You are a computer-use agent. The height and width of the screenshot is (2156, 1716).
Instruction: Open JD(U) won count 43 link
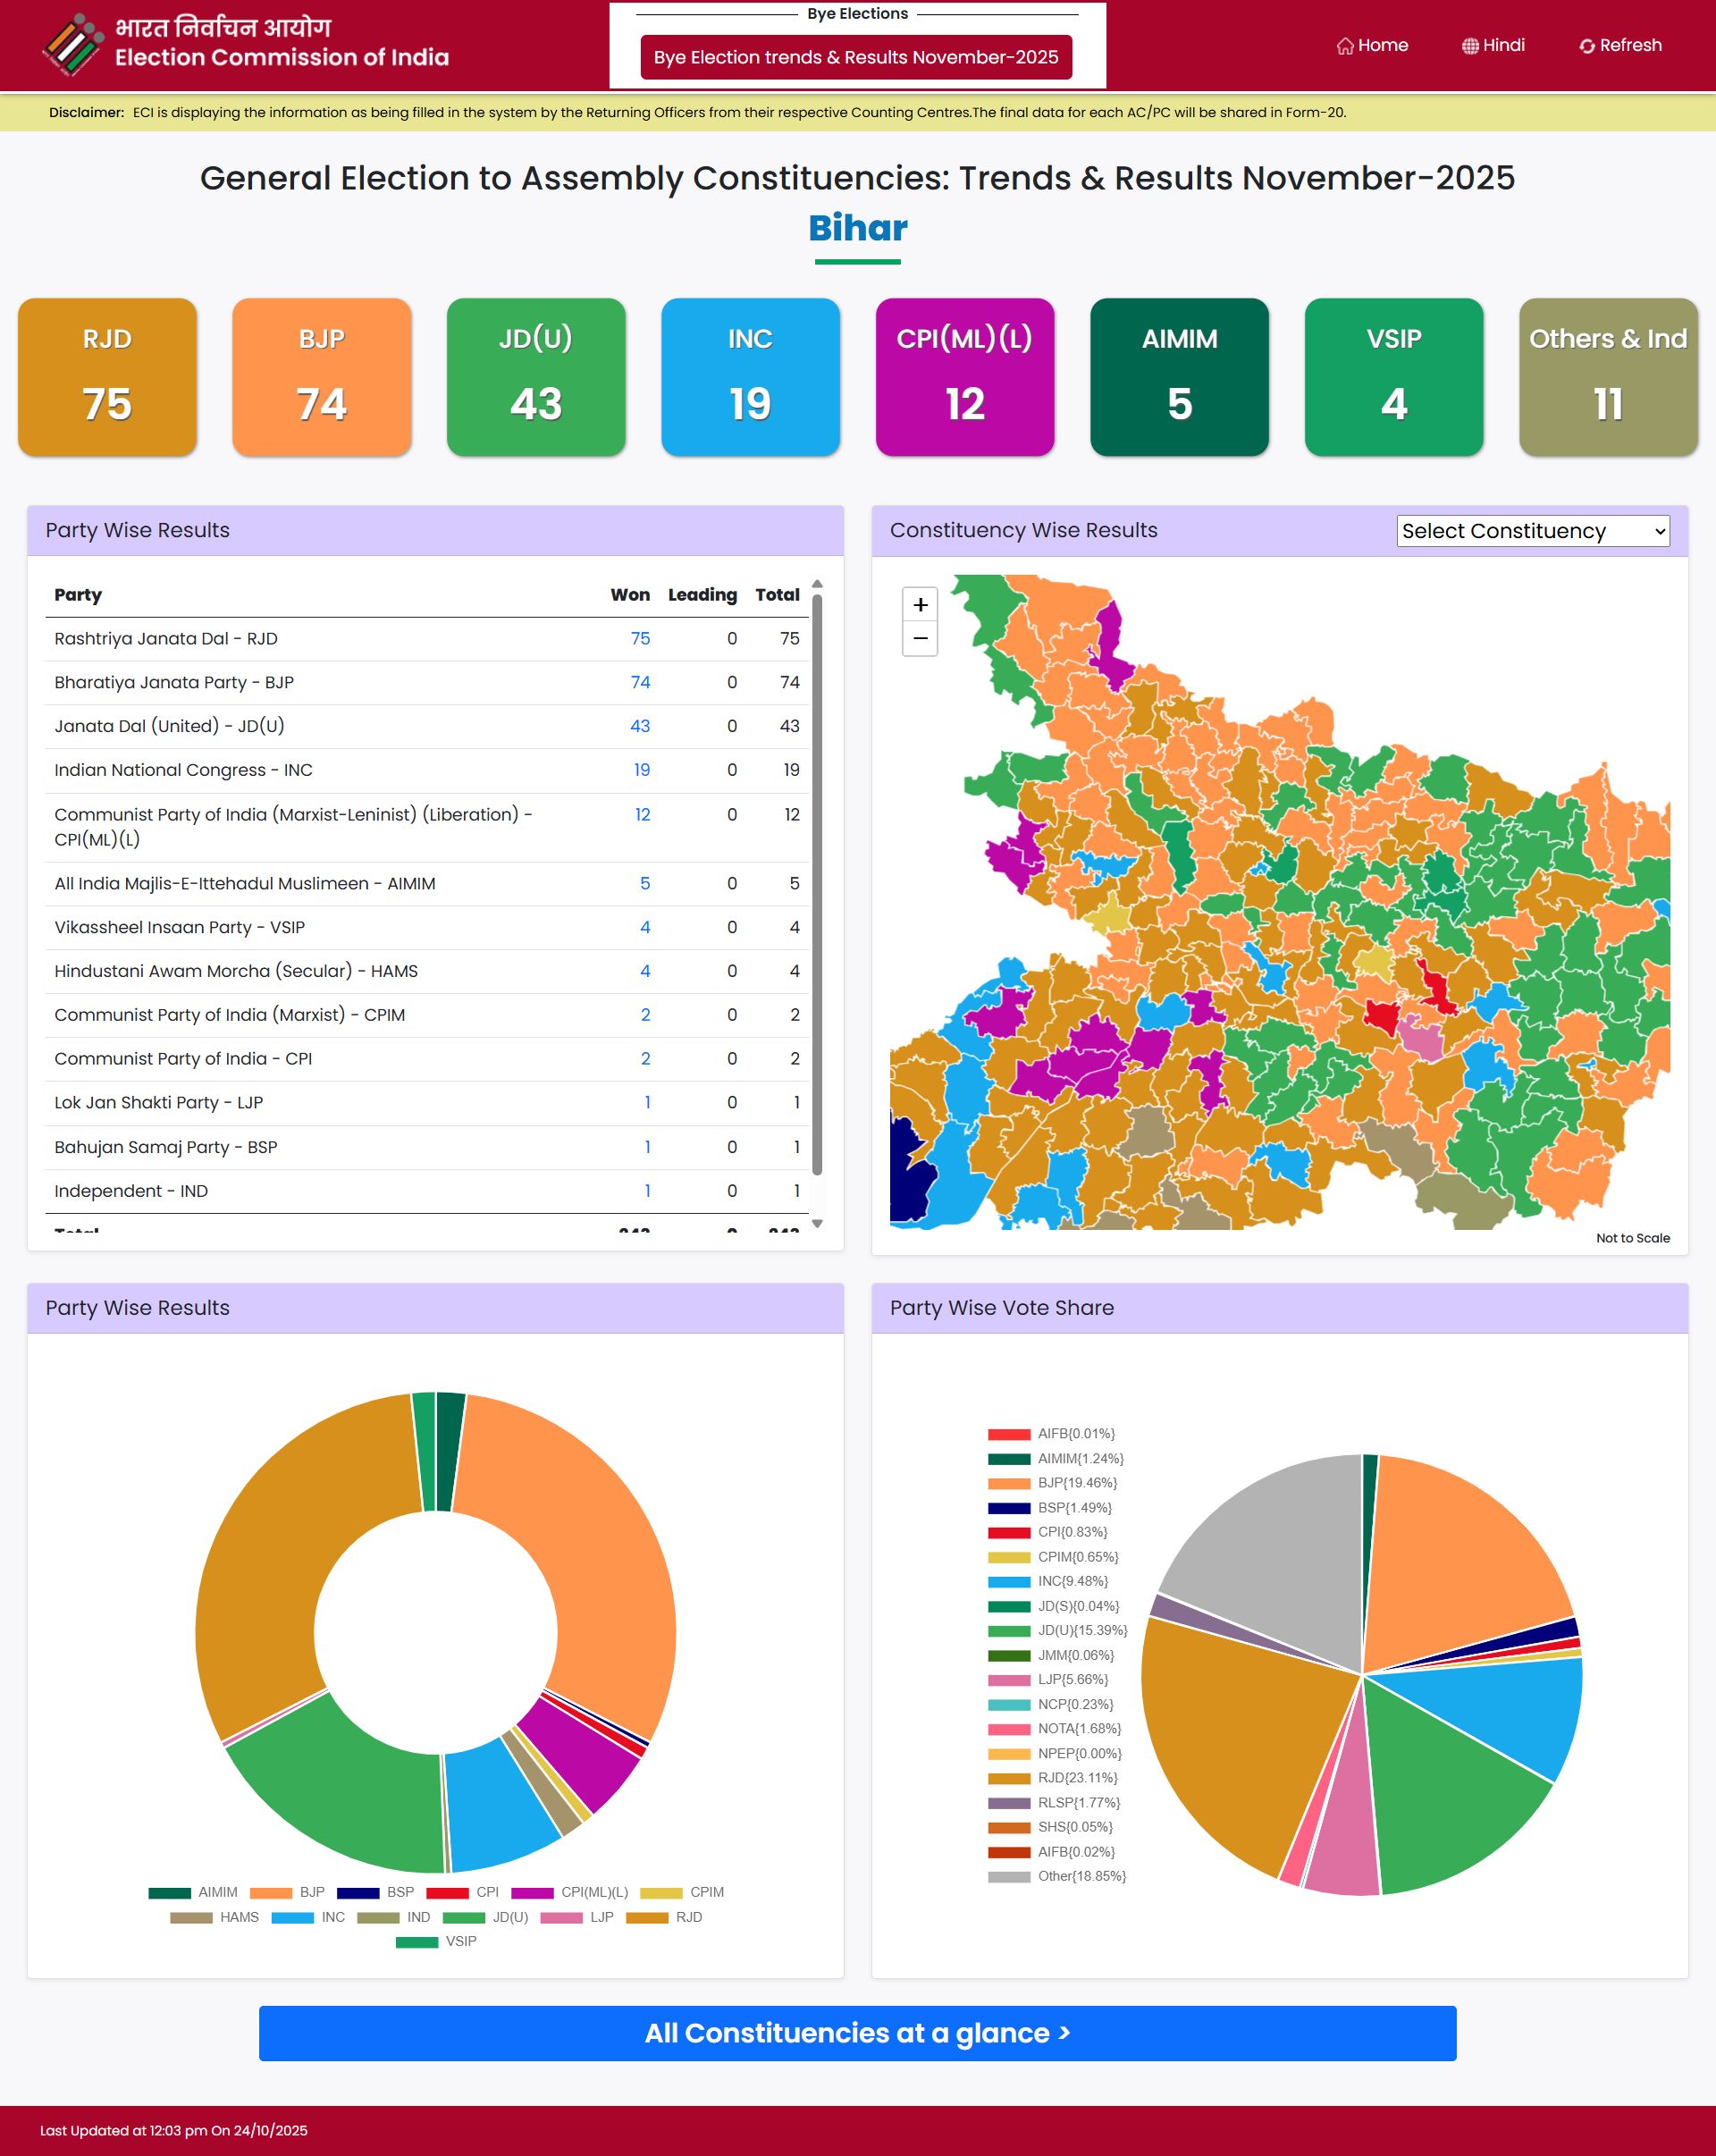(640, 726)
